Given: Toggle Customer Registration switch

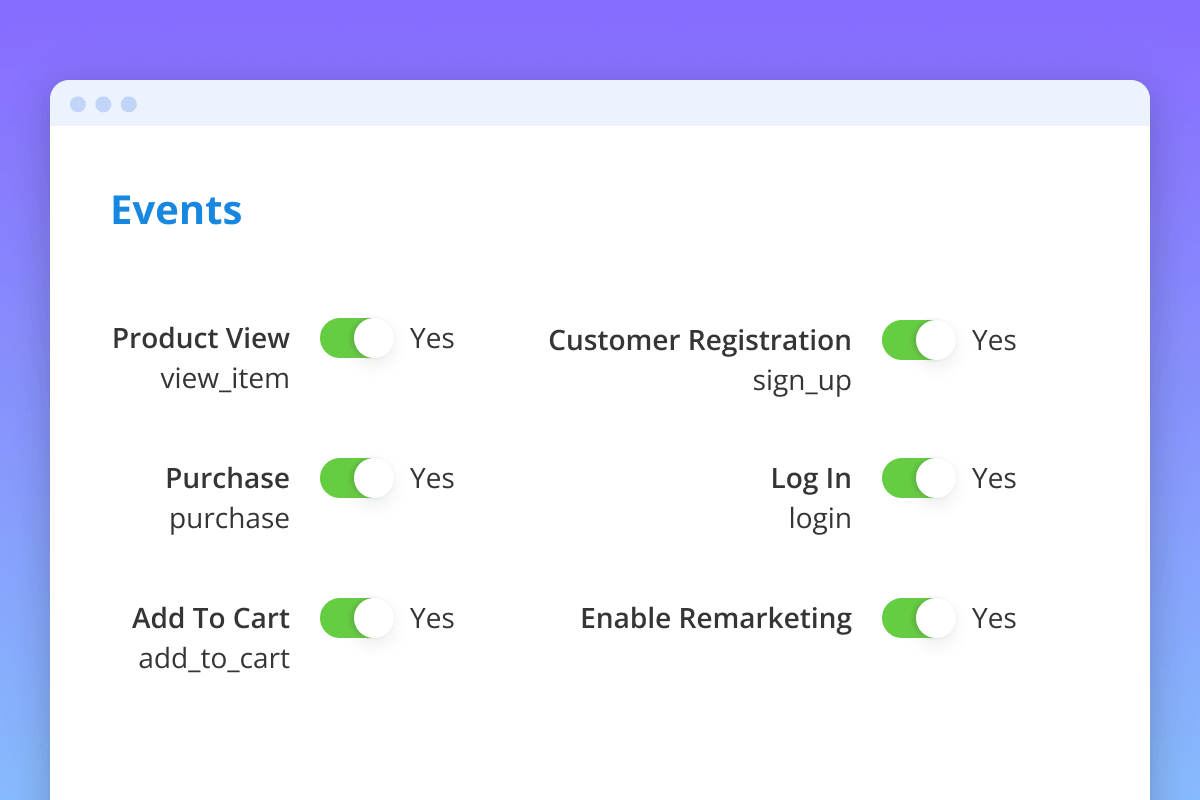Looking at the screenshot, I should pyautogui.click(x=919, y=340).
